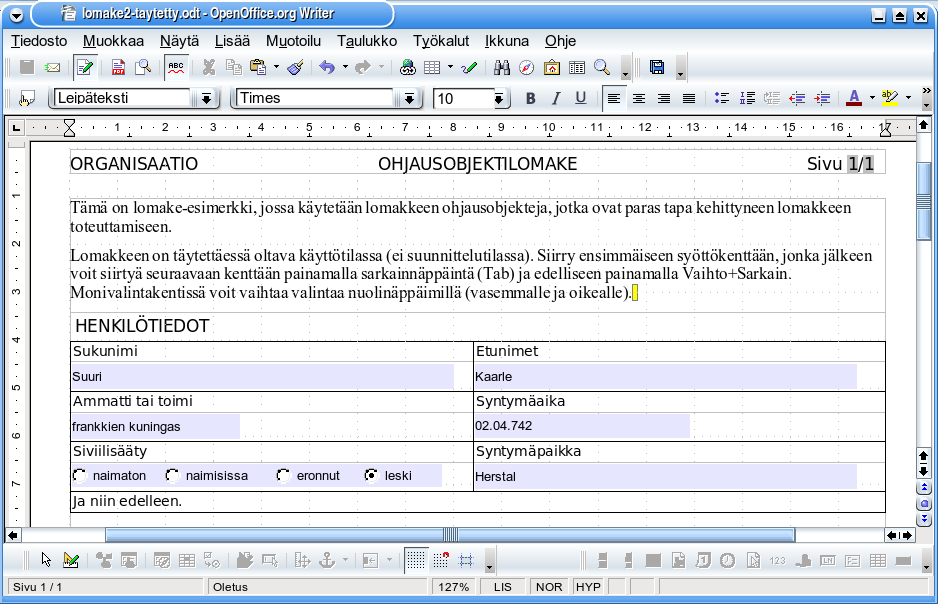Toggle ABC automatic spellcheck
Viewport: 938px width, 604px height.
(x=176, y=68)
